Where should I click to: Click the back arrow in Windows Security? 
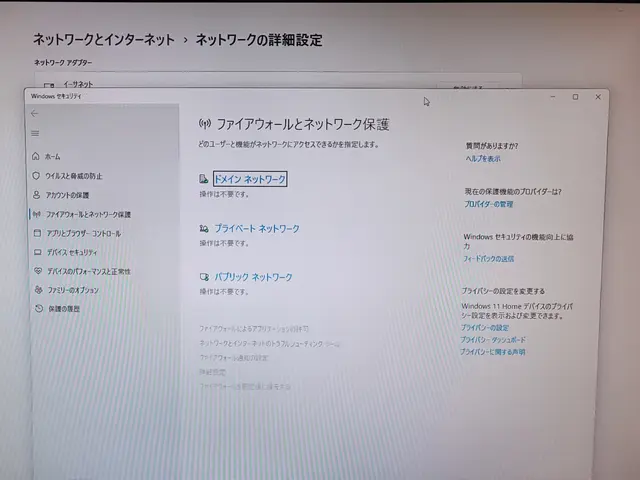click(x=34, y=113)
